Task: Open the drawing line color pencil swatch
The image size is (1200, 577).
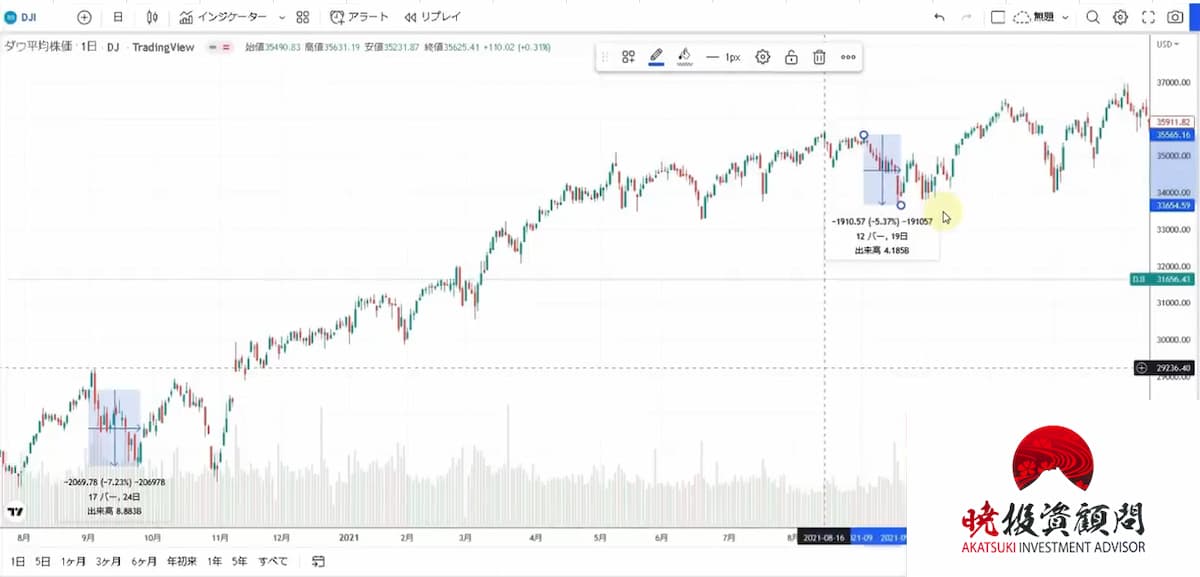Action: point(656,57)
